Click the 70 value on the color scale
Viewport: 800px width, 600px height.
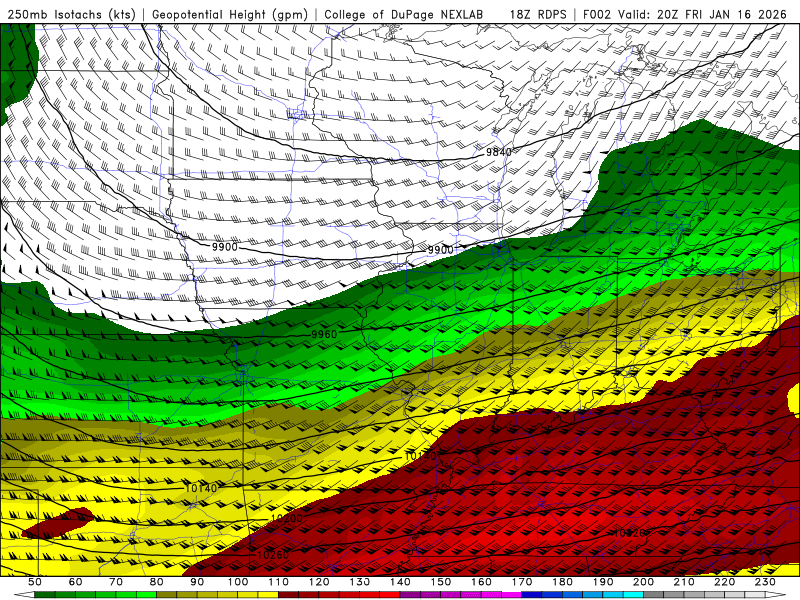(x=116, y=582)
